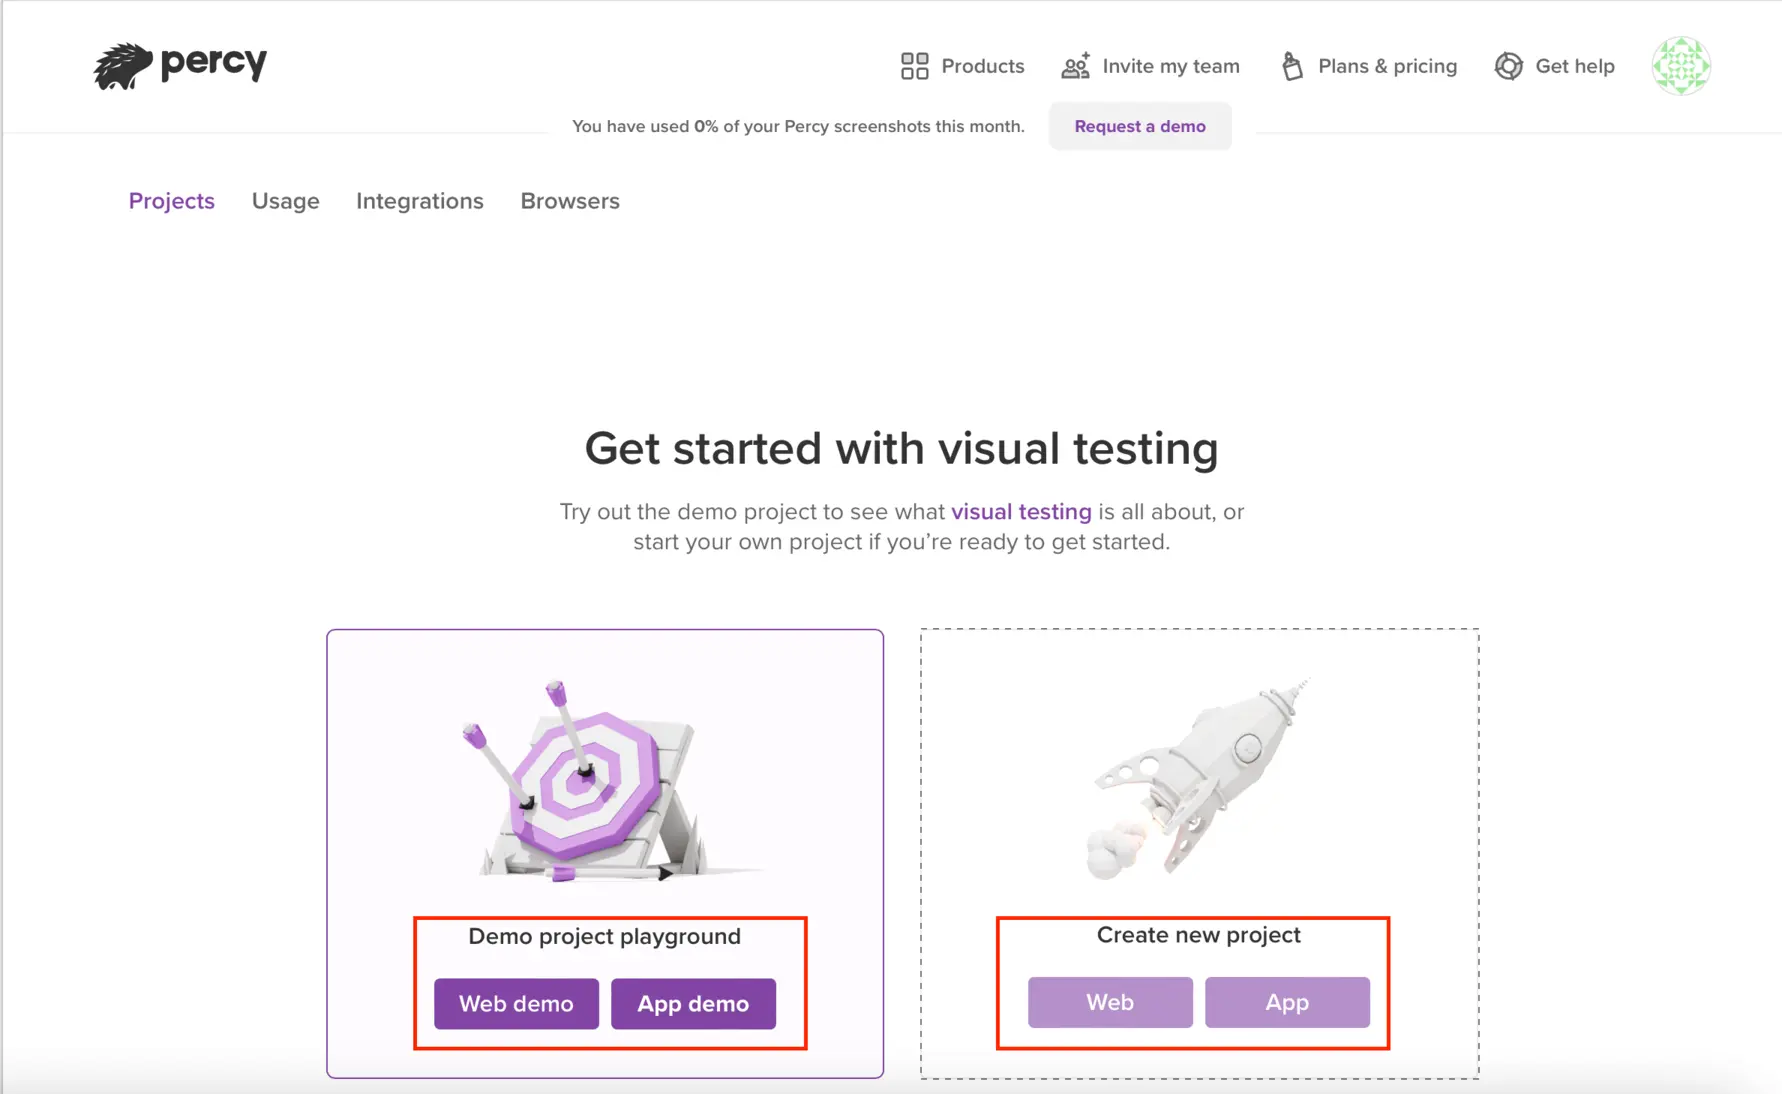The width and height of the screenshot is (1782, 1094).
Task: Create a new Web project
Action: [1110, 1002]
